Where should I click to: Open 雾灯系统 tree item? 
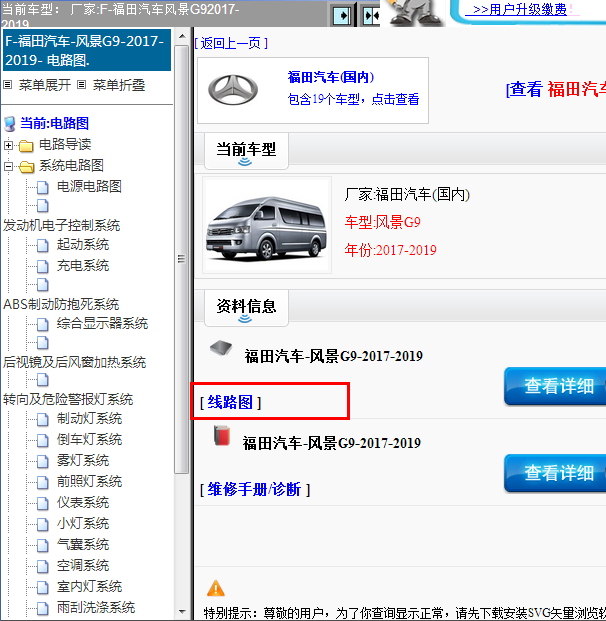point(83,461)
